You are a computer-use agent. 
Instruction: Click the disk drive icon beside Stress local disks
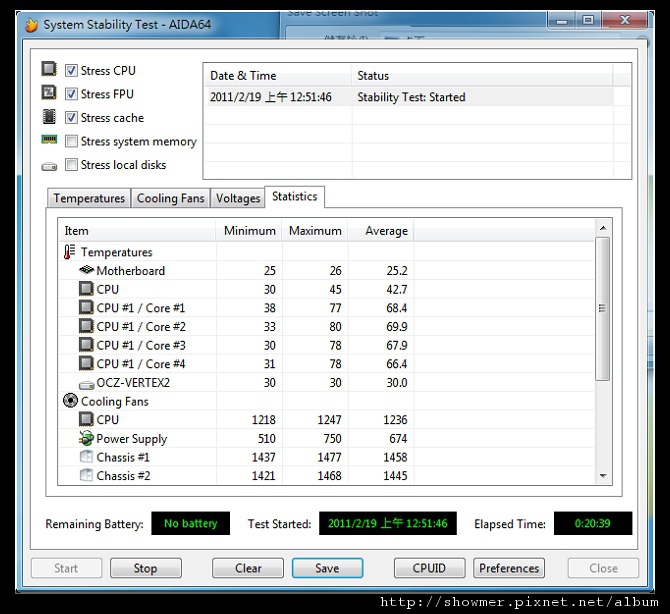[x=49, y=166]
